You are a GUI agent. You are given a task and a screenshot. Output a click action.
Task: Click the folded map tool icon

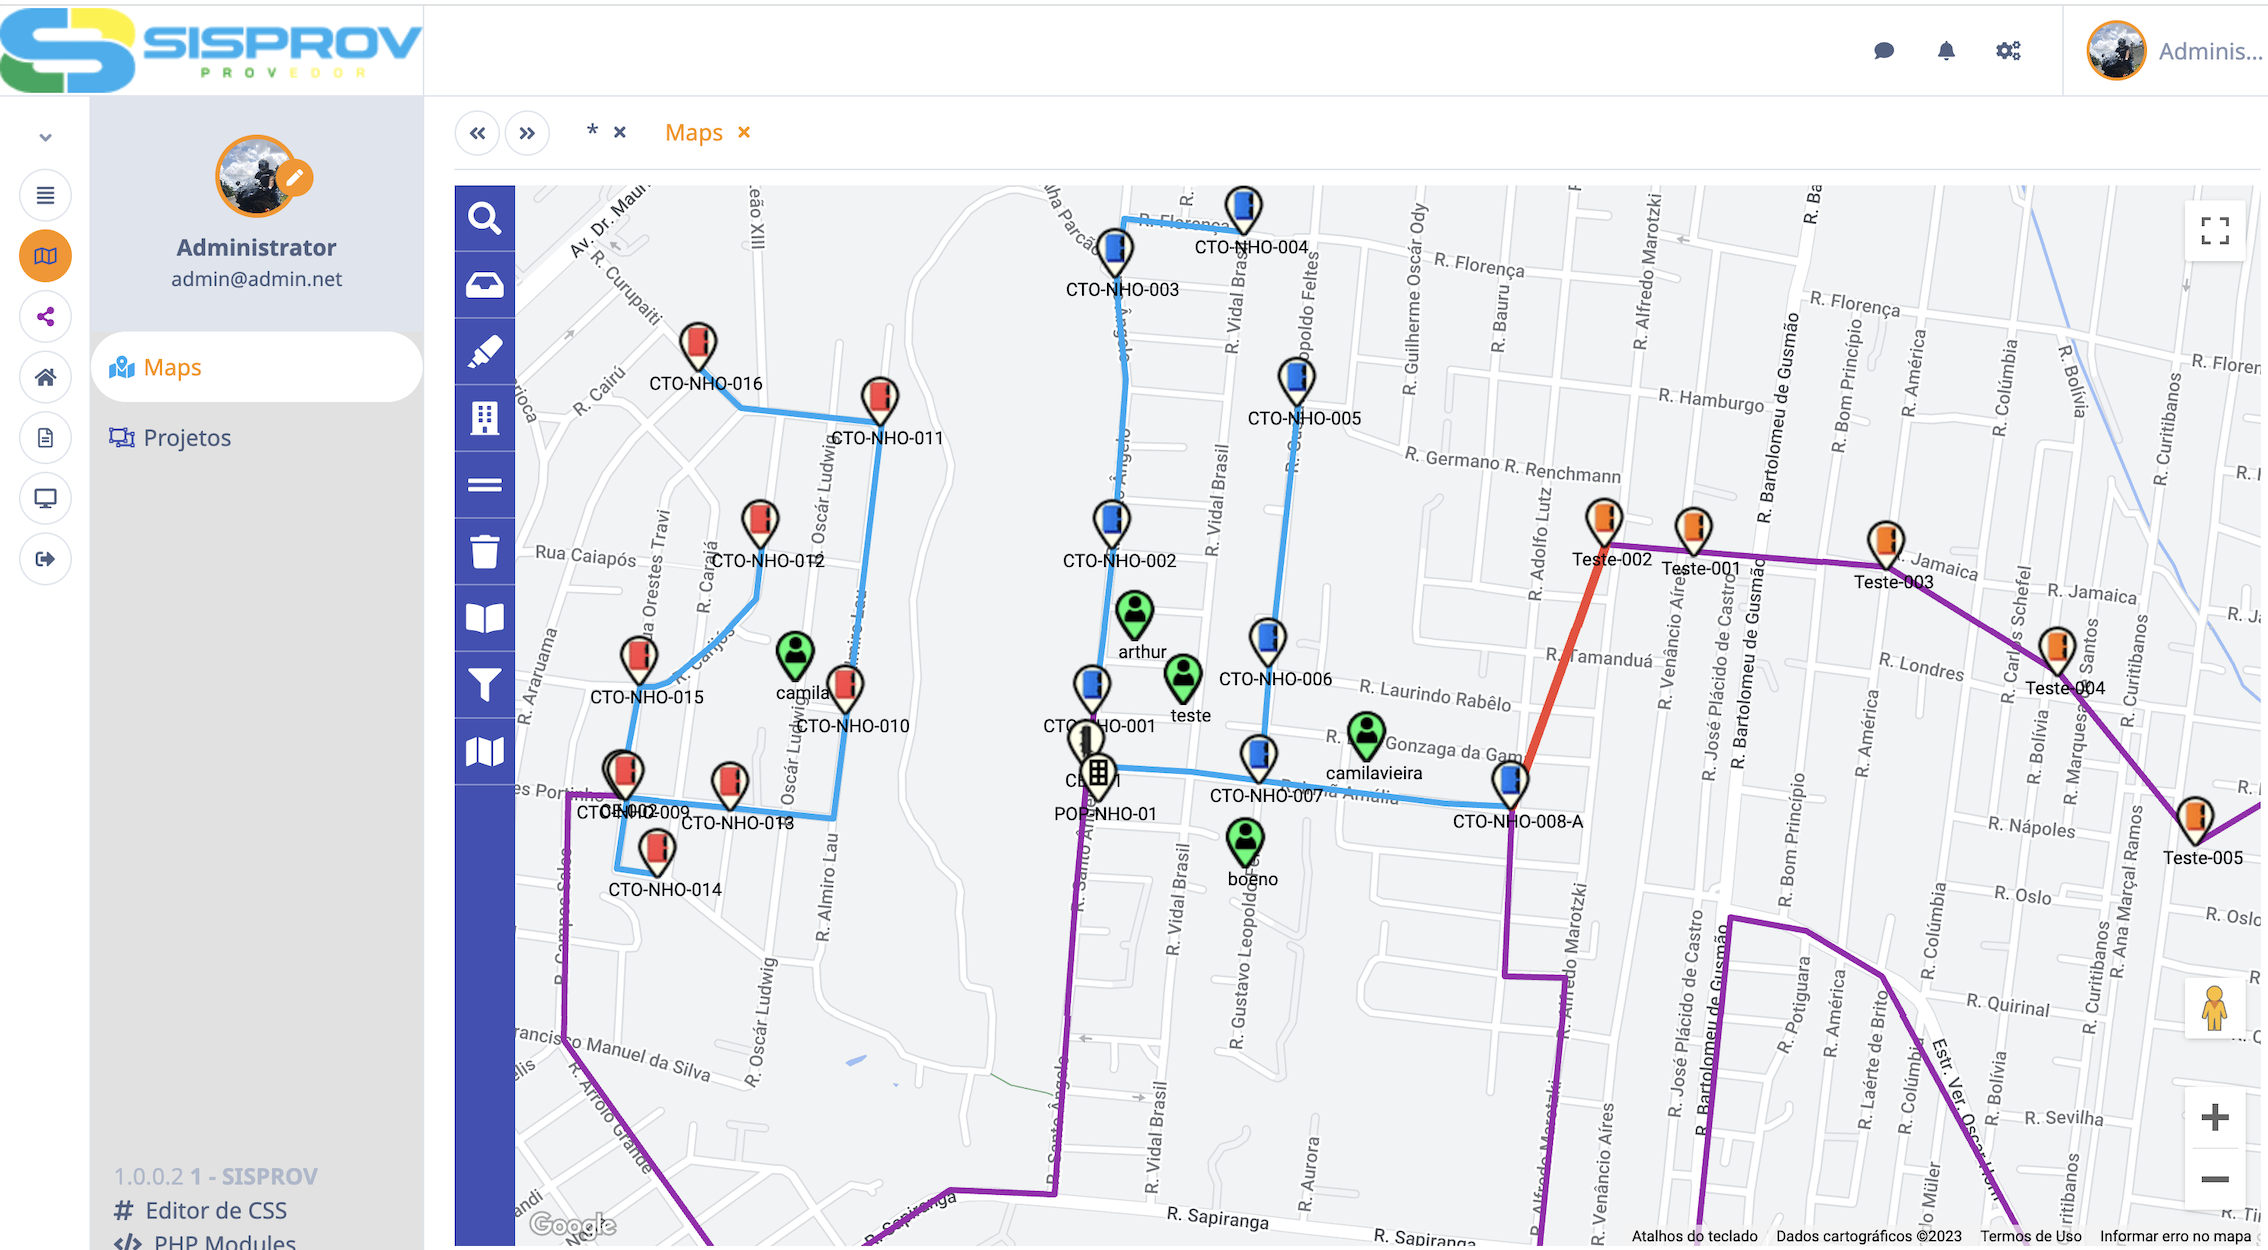485,751
